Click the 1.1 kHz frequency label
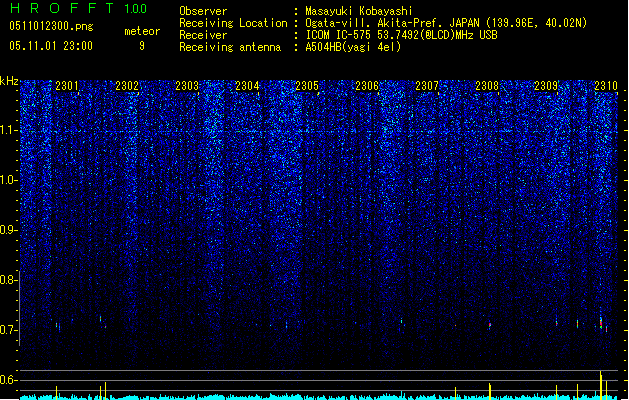The height and width of the screenshot is (400, 629). (x=9, y=130)
